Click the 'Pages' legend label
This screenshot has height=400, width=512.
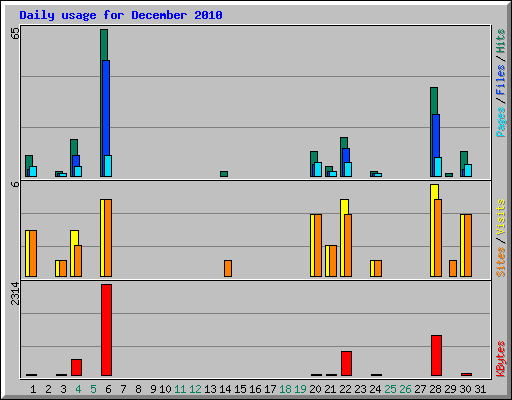point(500,122)
